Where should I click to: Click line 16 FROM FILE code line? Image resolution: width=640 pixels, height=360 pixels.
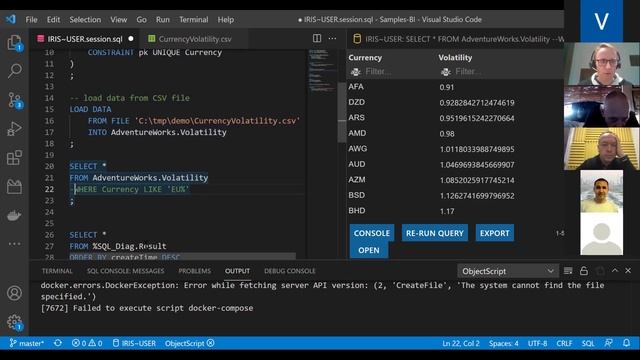[193, 121]
